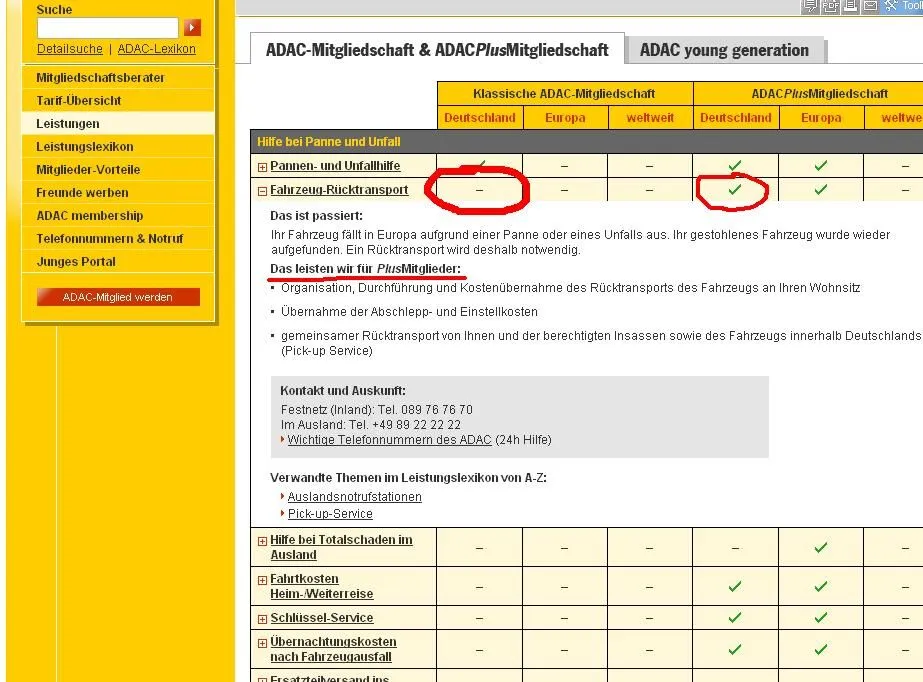923x682 pixels.
Task: Open Mitgliedschaftsberater in sidebar menu
Action: [x=101, y=78]
